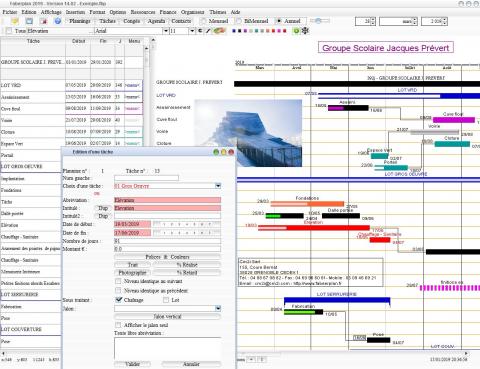Image resolution: width=480 pixels, height=369 pixels.
Task: Open the Finance menu
Action: (168, 12)
